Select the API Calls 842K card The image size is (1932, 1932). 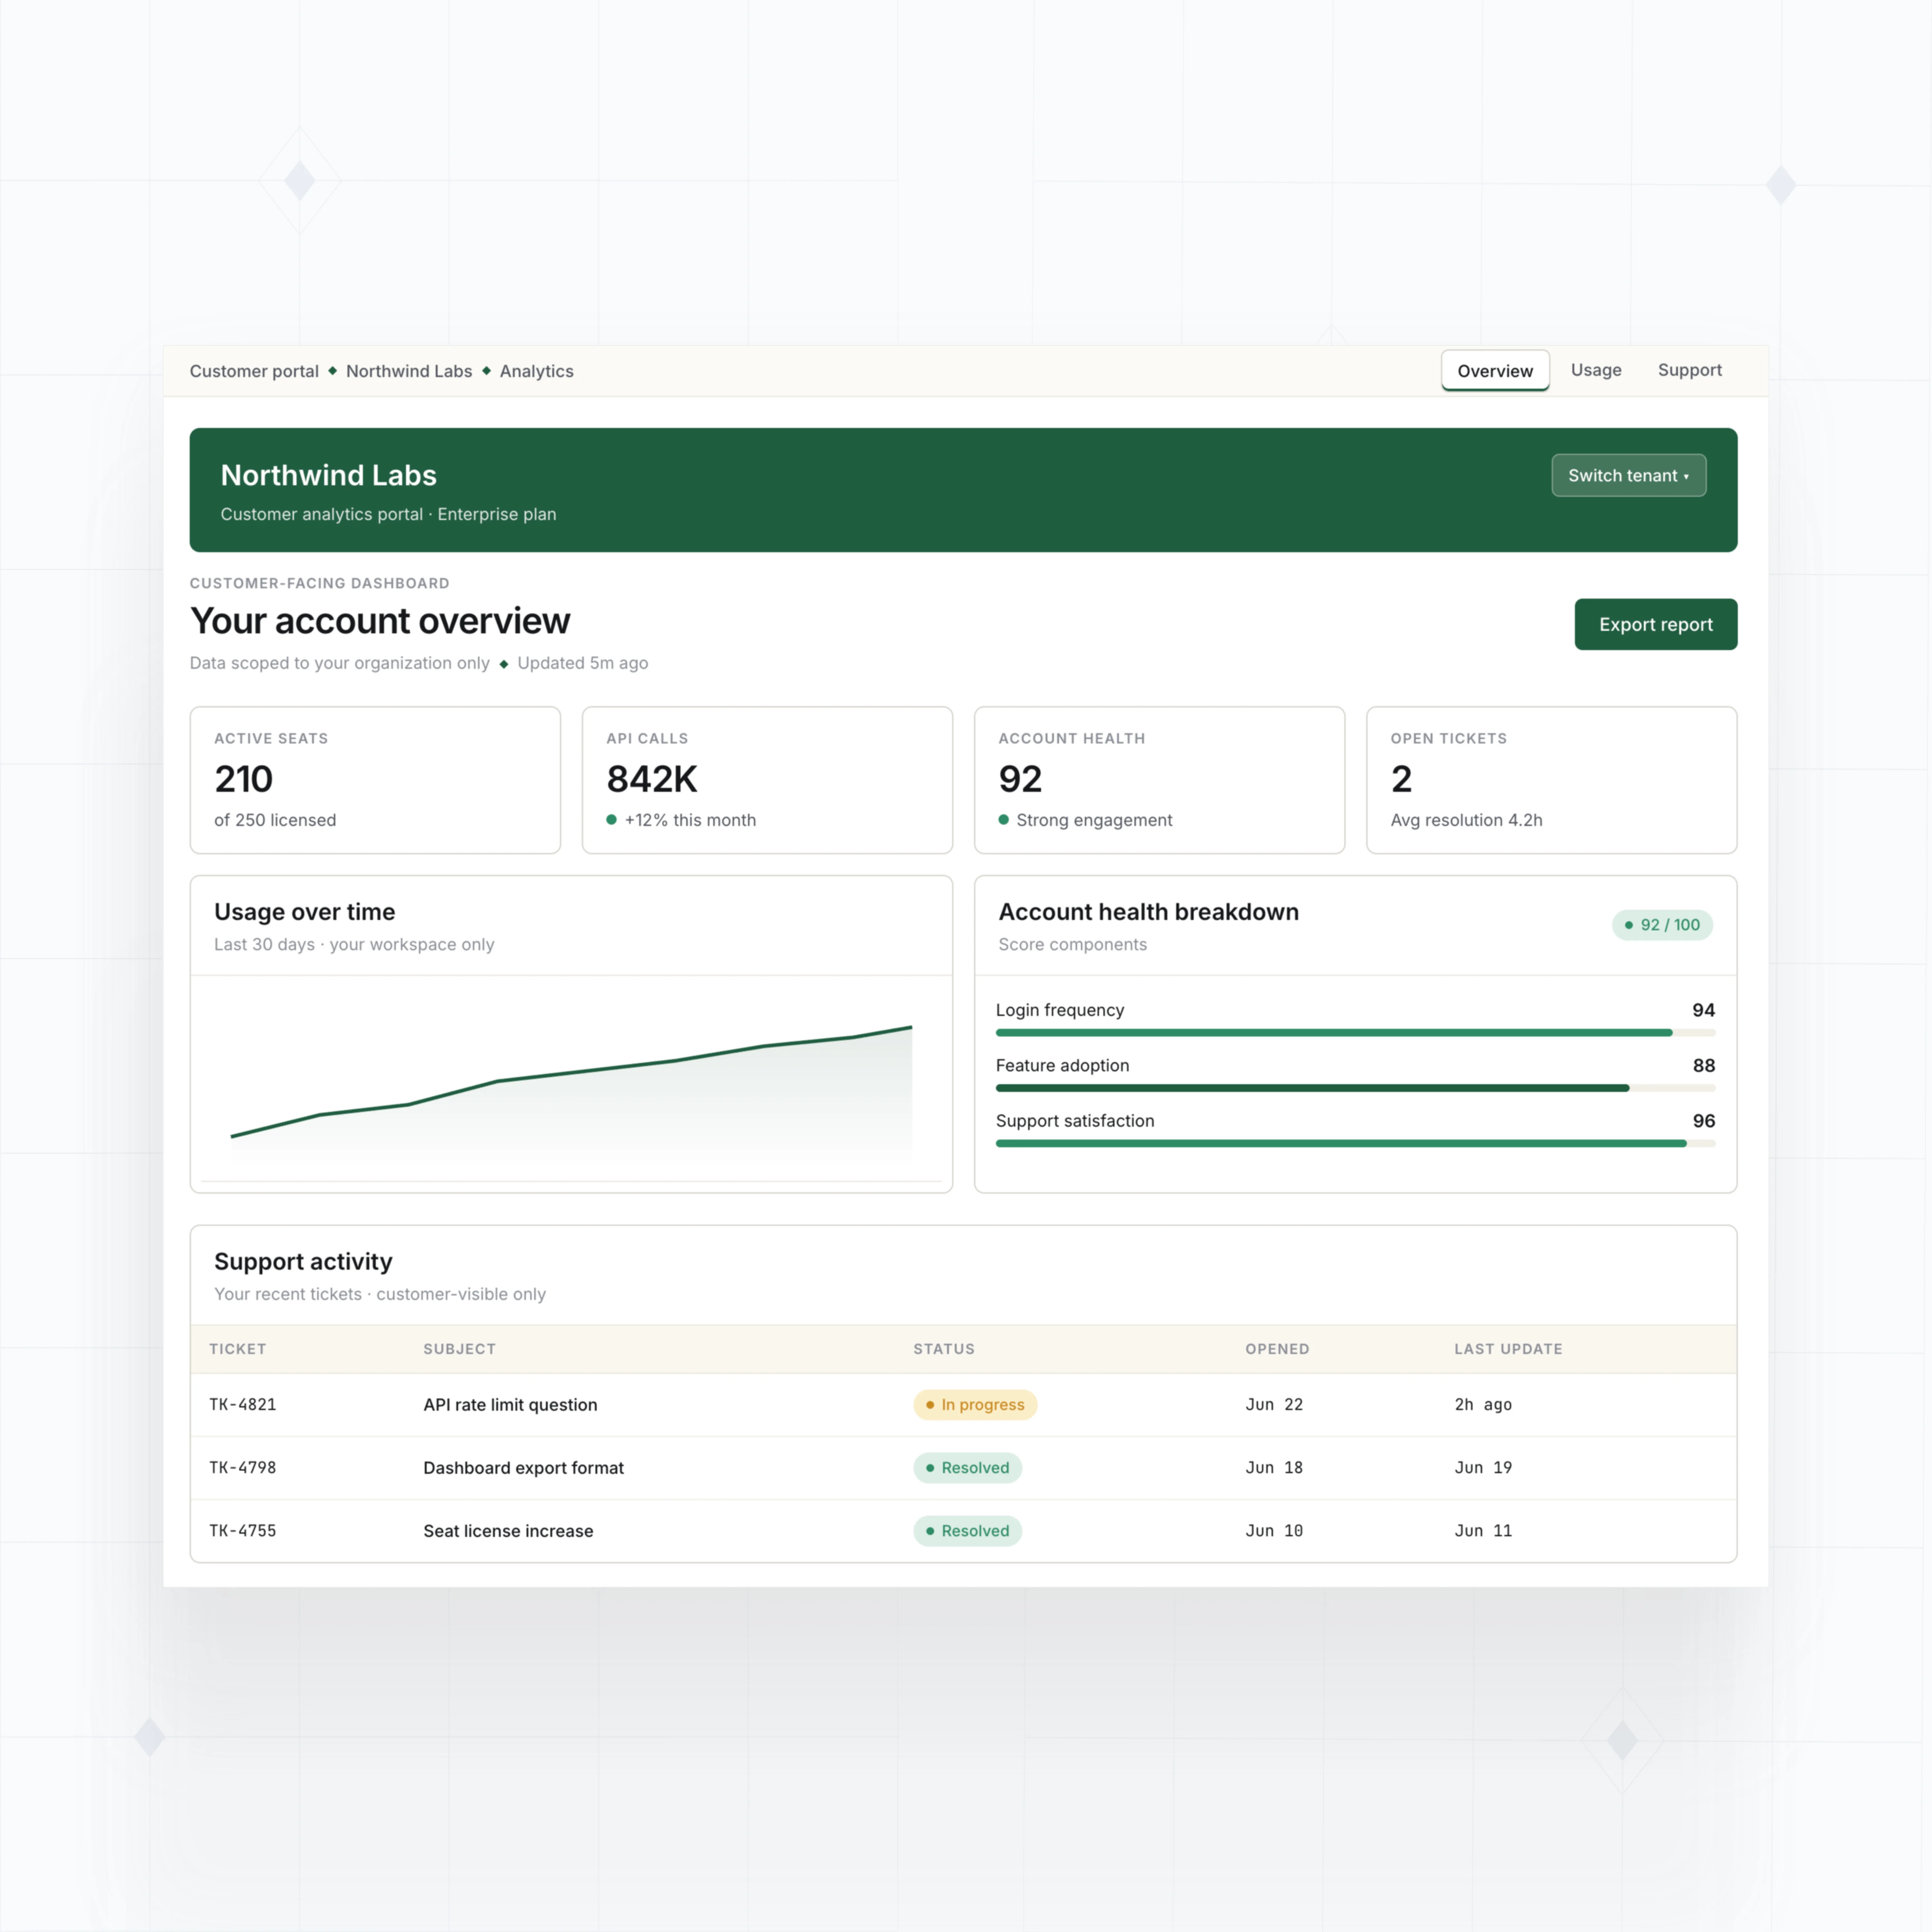tap(767, 780)
